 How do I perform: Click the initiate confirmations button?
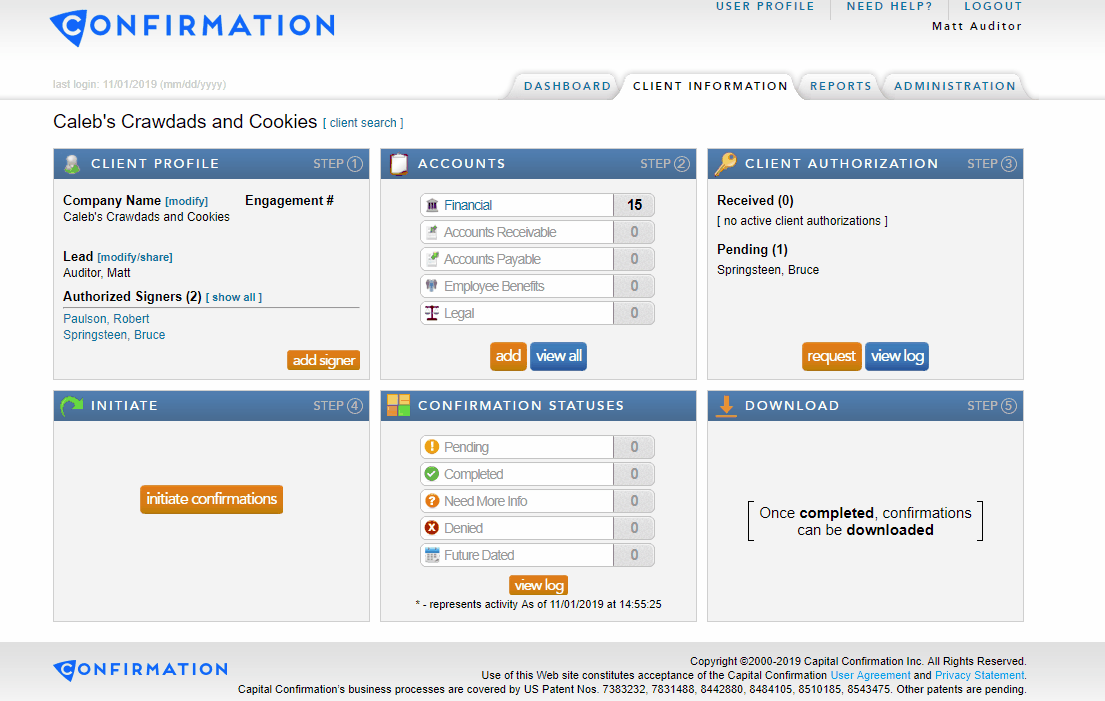click(x=211, y=499)
